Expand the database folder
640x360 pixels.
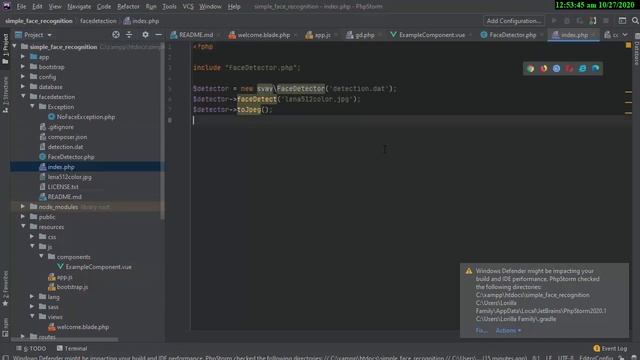click(x=23, y=87)
